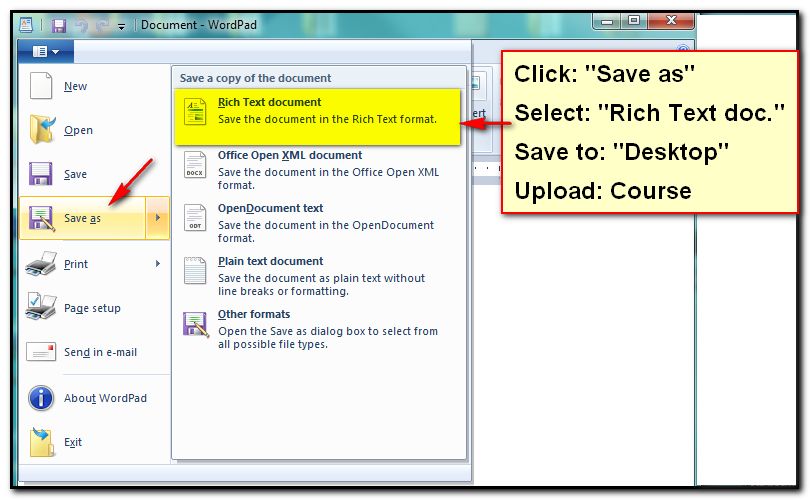This screenshot has height=500, width=810.
Task: Select Office Open XML document option
Action: point(317,170)
